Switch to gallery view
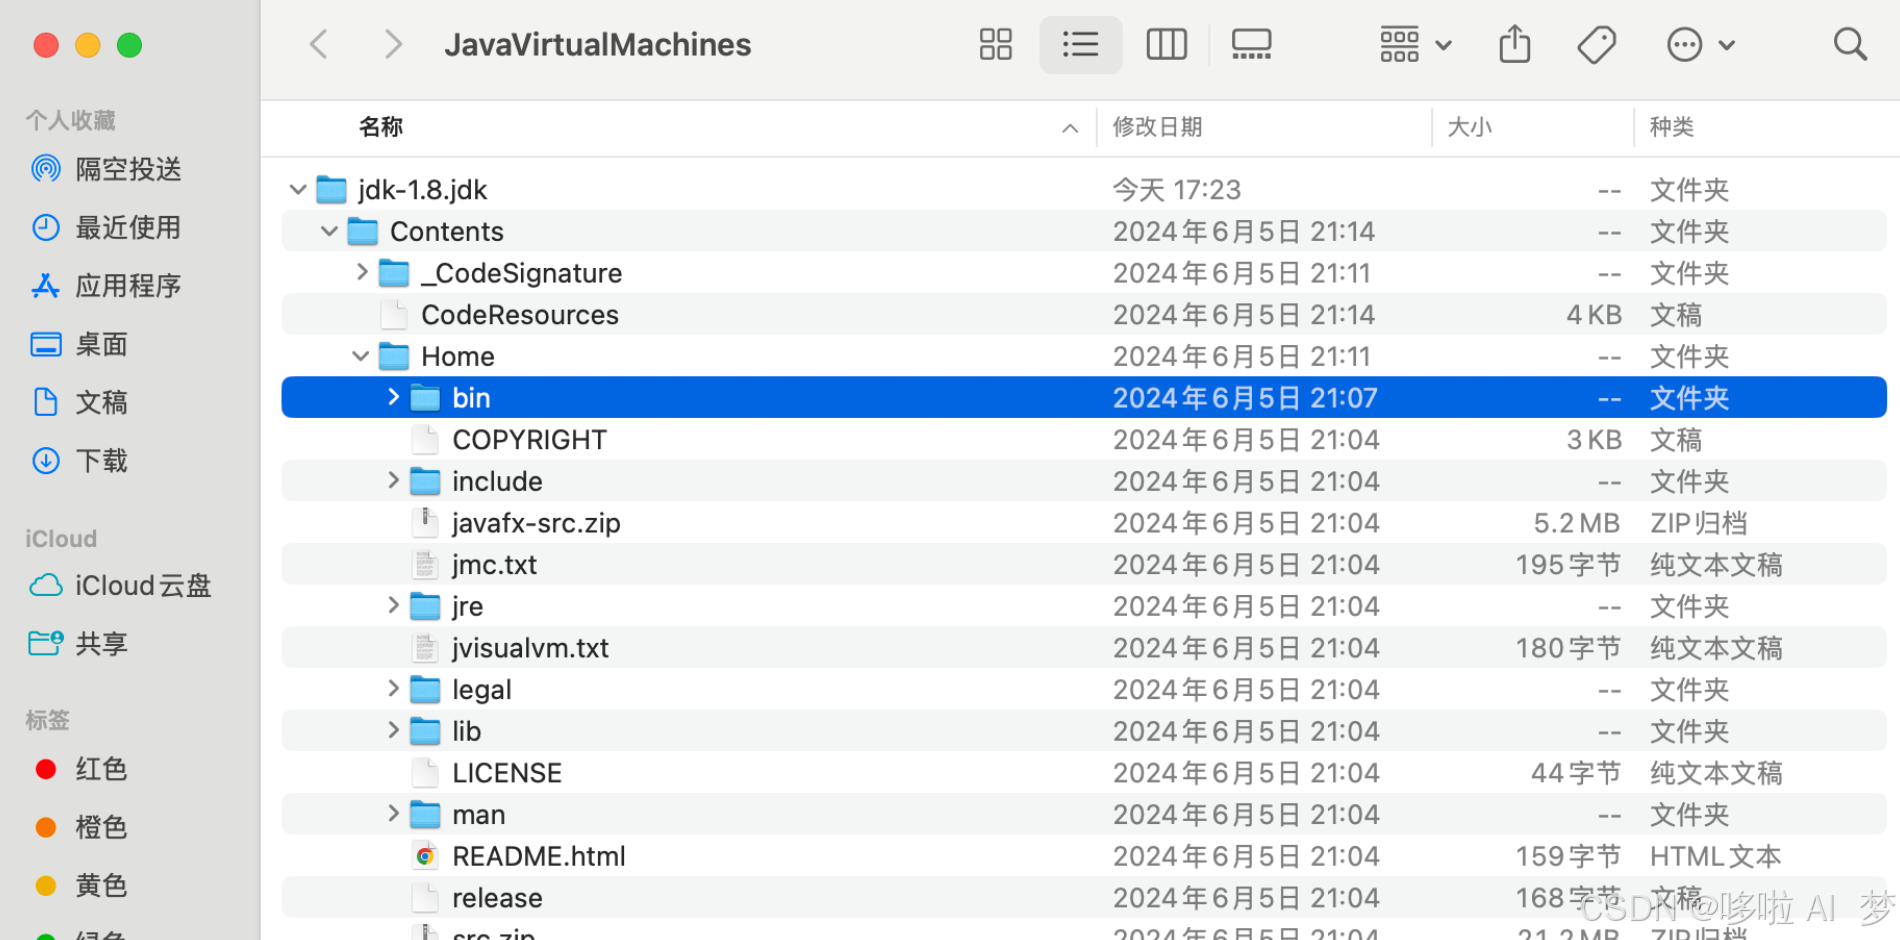The height and width of the screenshot is (940, 1900). (1251, 44)
